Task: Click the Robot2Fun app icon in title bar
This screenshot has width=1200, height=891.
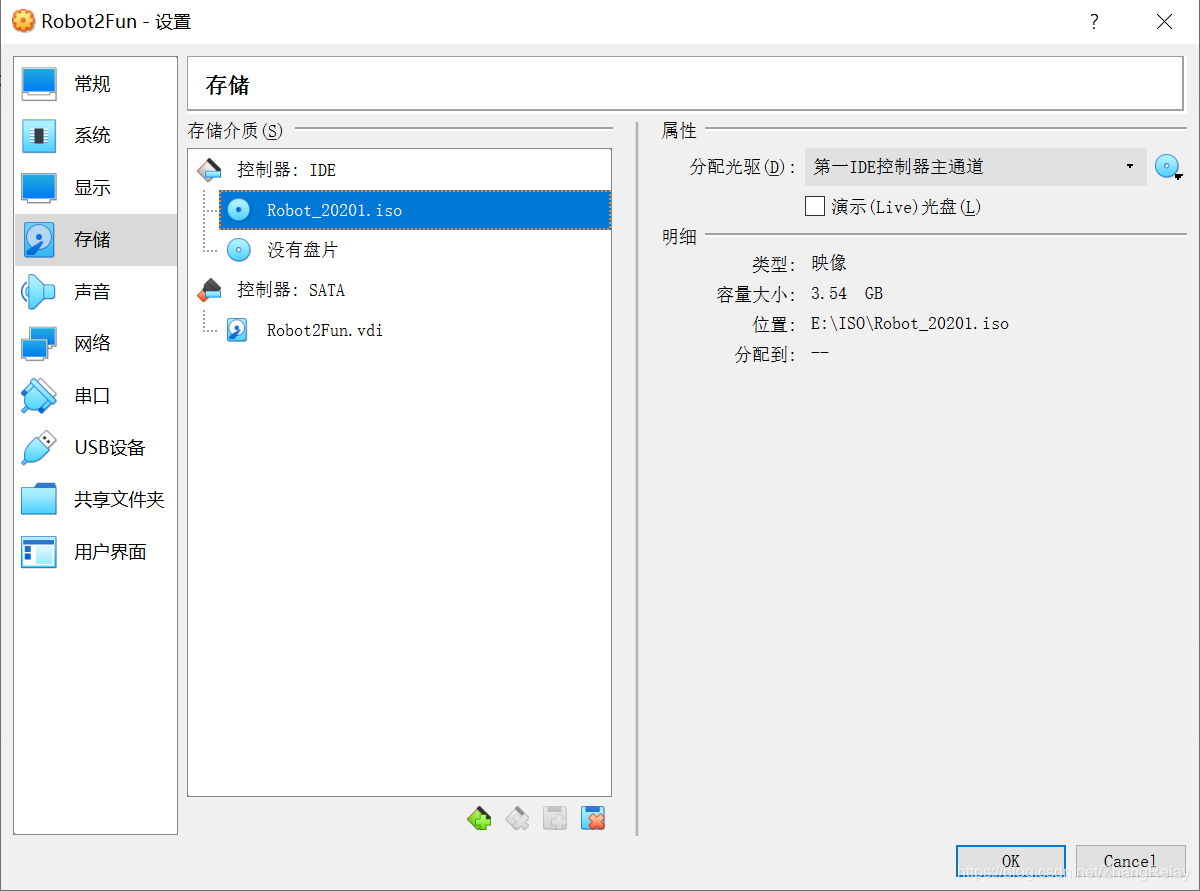Action: click(x=22, y=21)
